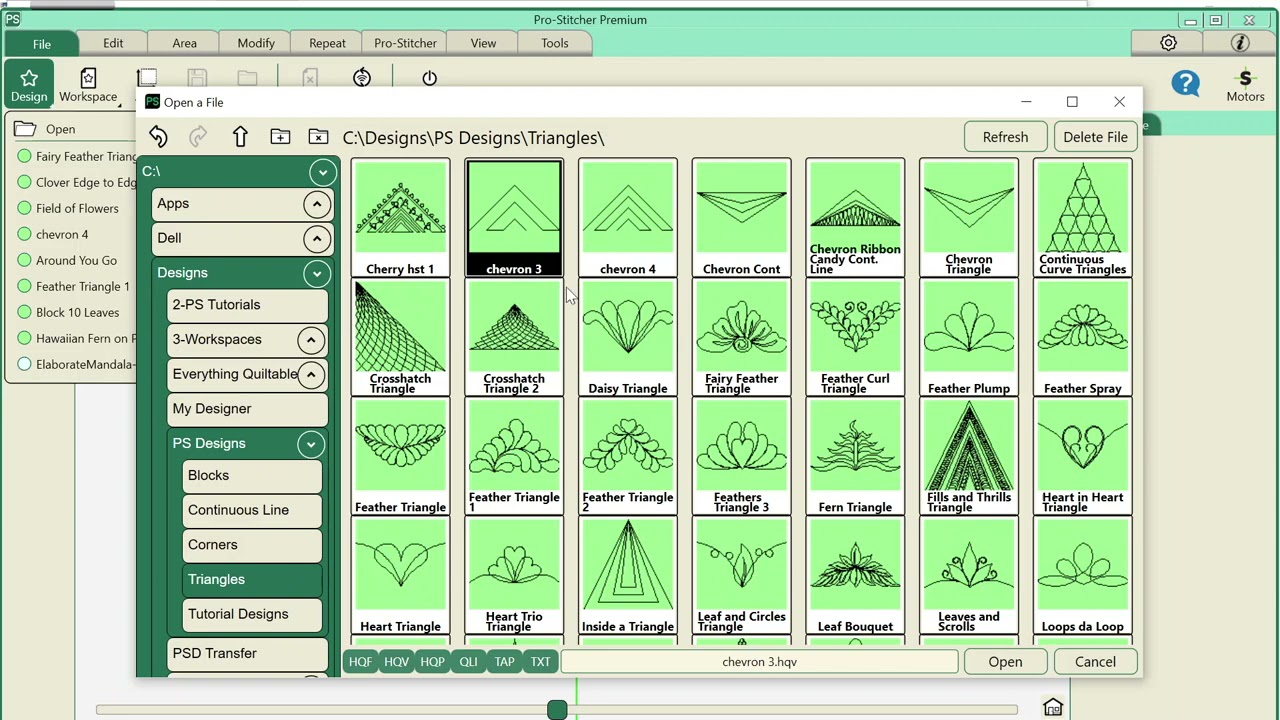Select the Fairy Feather Triangle thumbnail
Viewport: 1280px width, 720px height.
pyautogui.click(x=741, y=337)
